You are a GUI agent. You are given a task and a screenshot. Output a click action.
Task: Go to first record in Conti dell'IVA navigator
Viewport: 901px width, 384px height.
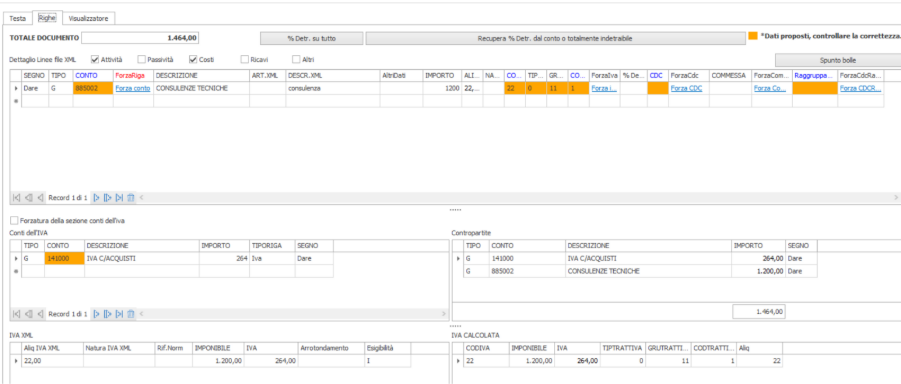(x=17, y=314)
